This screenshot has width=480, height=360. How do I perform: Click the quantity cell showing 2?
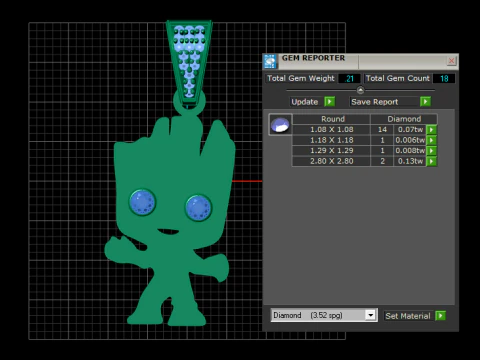[382, 161]
